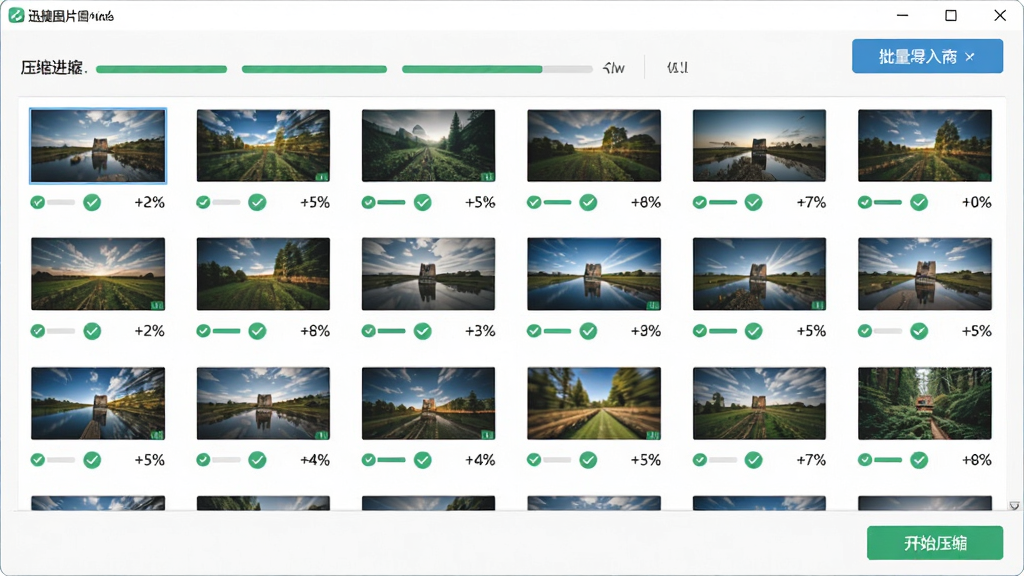Click large check under top row's fourth thumbnail
Screen dimensions: 1024x576
pyautogui.click(x=588, y=202)
